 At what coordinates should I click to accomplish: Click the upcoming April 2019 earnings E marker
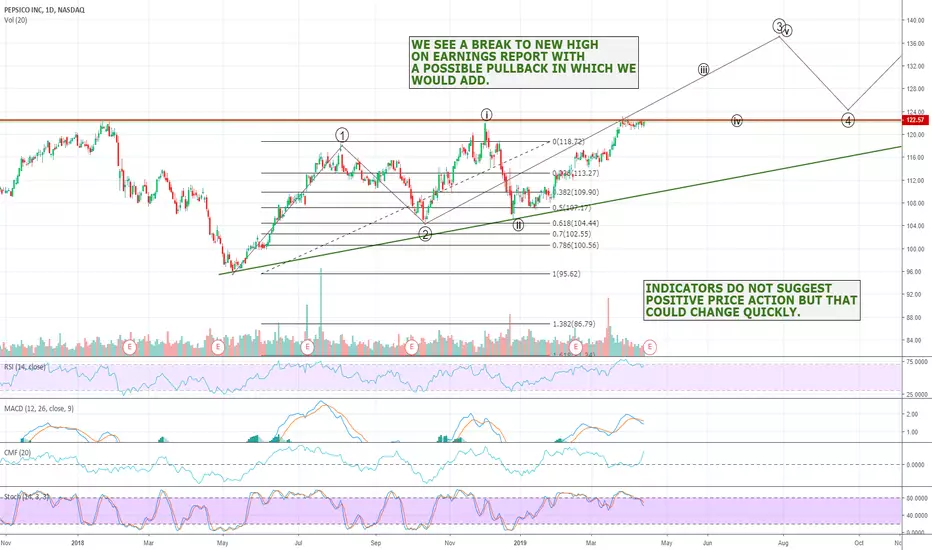pos(650,346)
